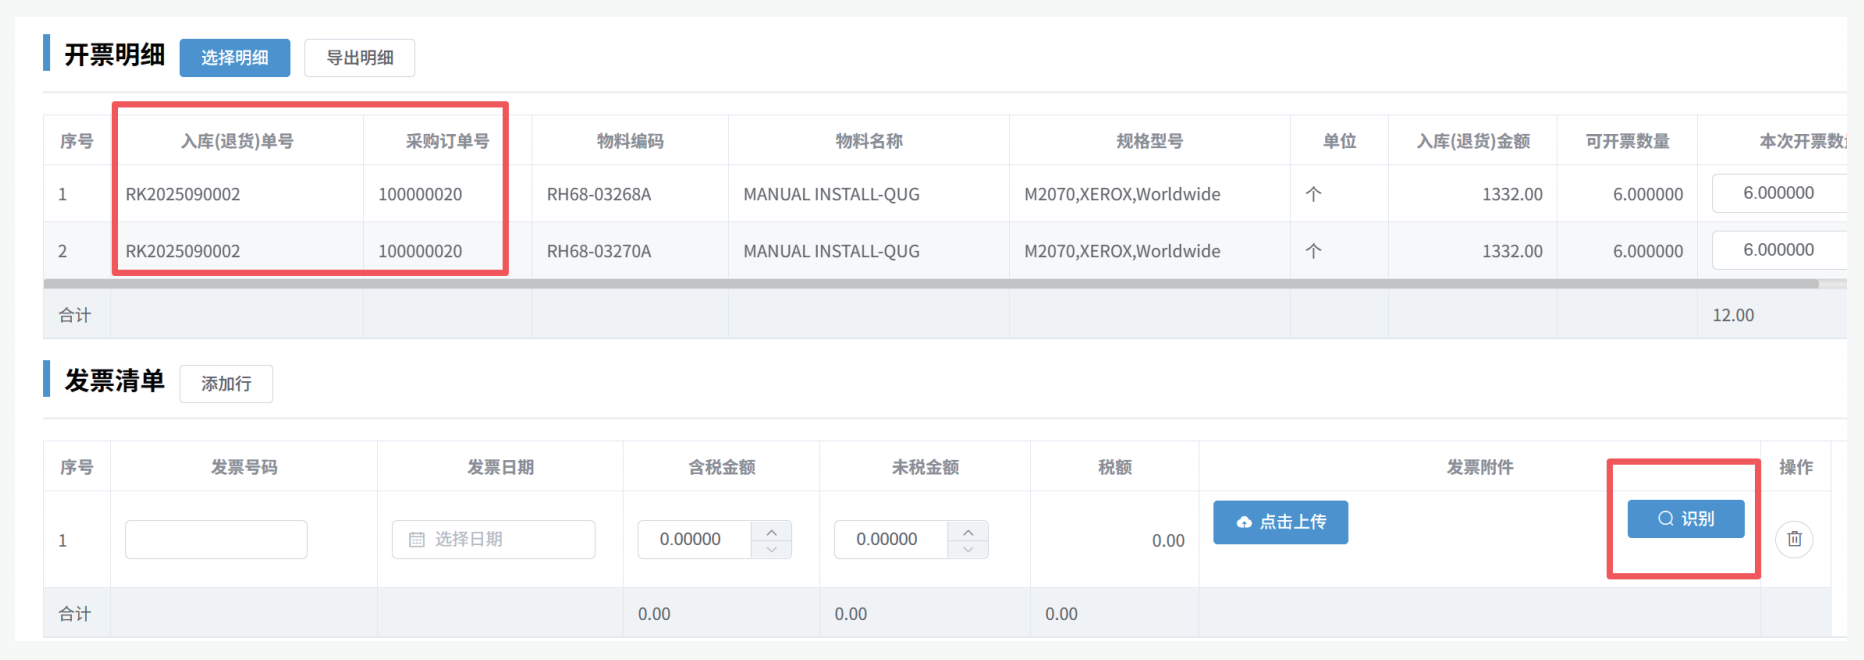Click the 导出明细 button
1864x660 pixels.
click(359, 58)
